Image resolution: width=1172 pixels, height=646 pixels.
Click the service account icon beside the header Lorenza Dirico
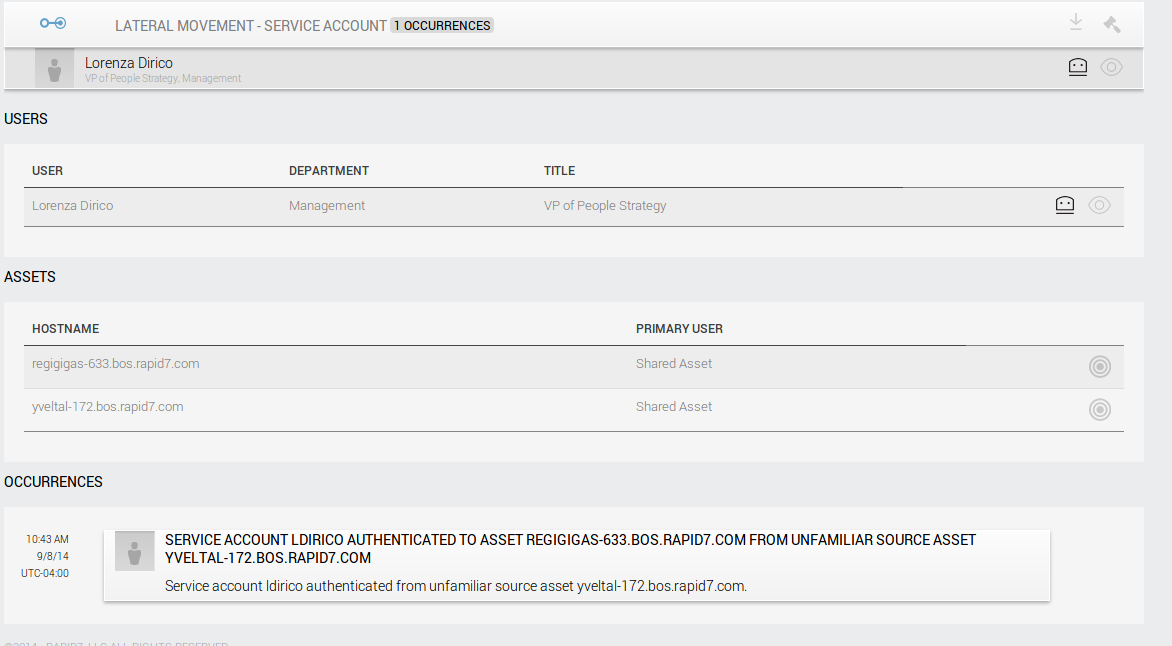click(1077, 67)
